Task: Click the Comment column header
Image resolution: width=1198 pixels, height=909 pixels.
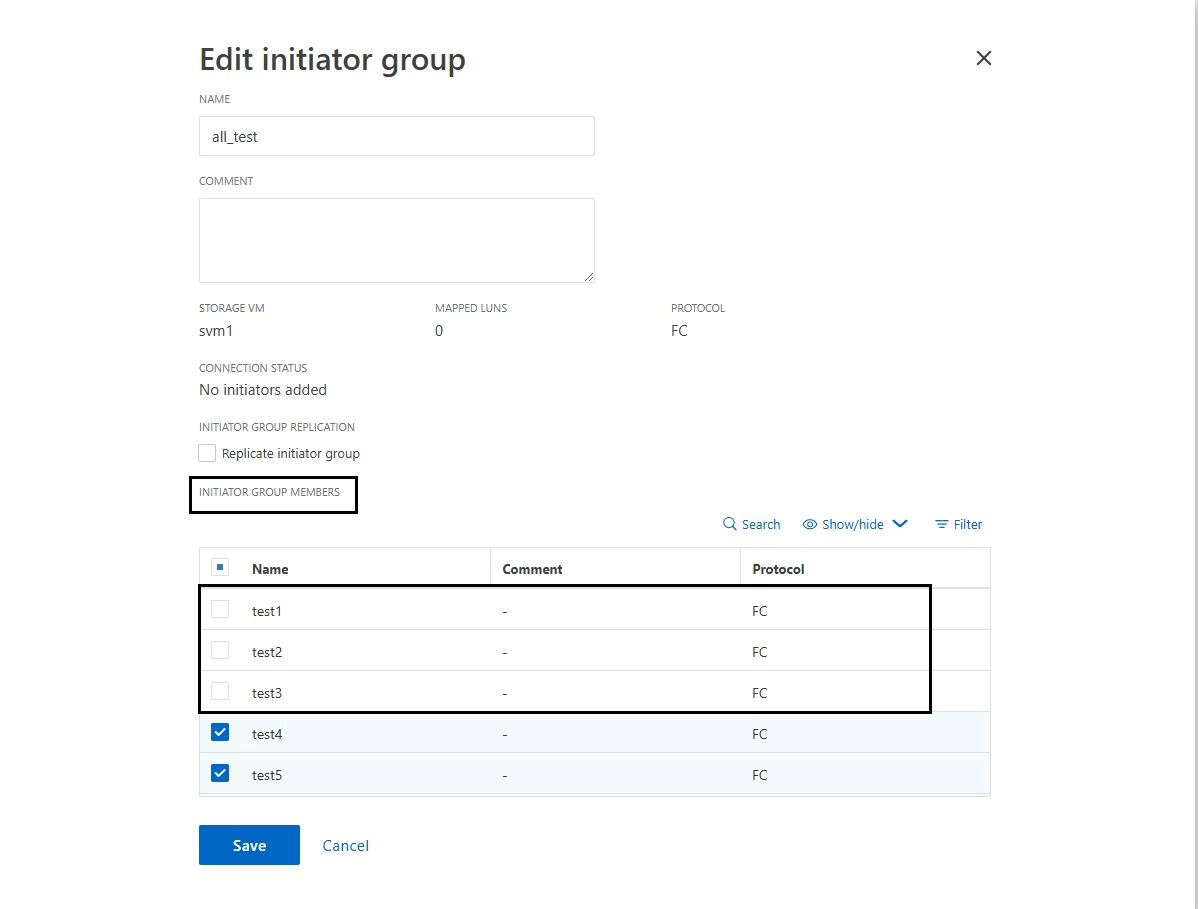Action: (x=532, y=569)
